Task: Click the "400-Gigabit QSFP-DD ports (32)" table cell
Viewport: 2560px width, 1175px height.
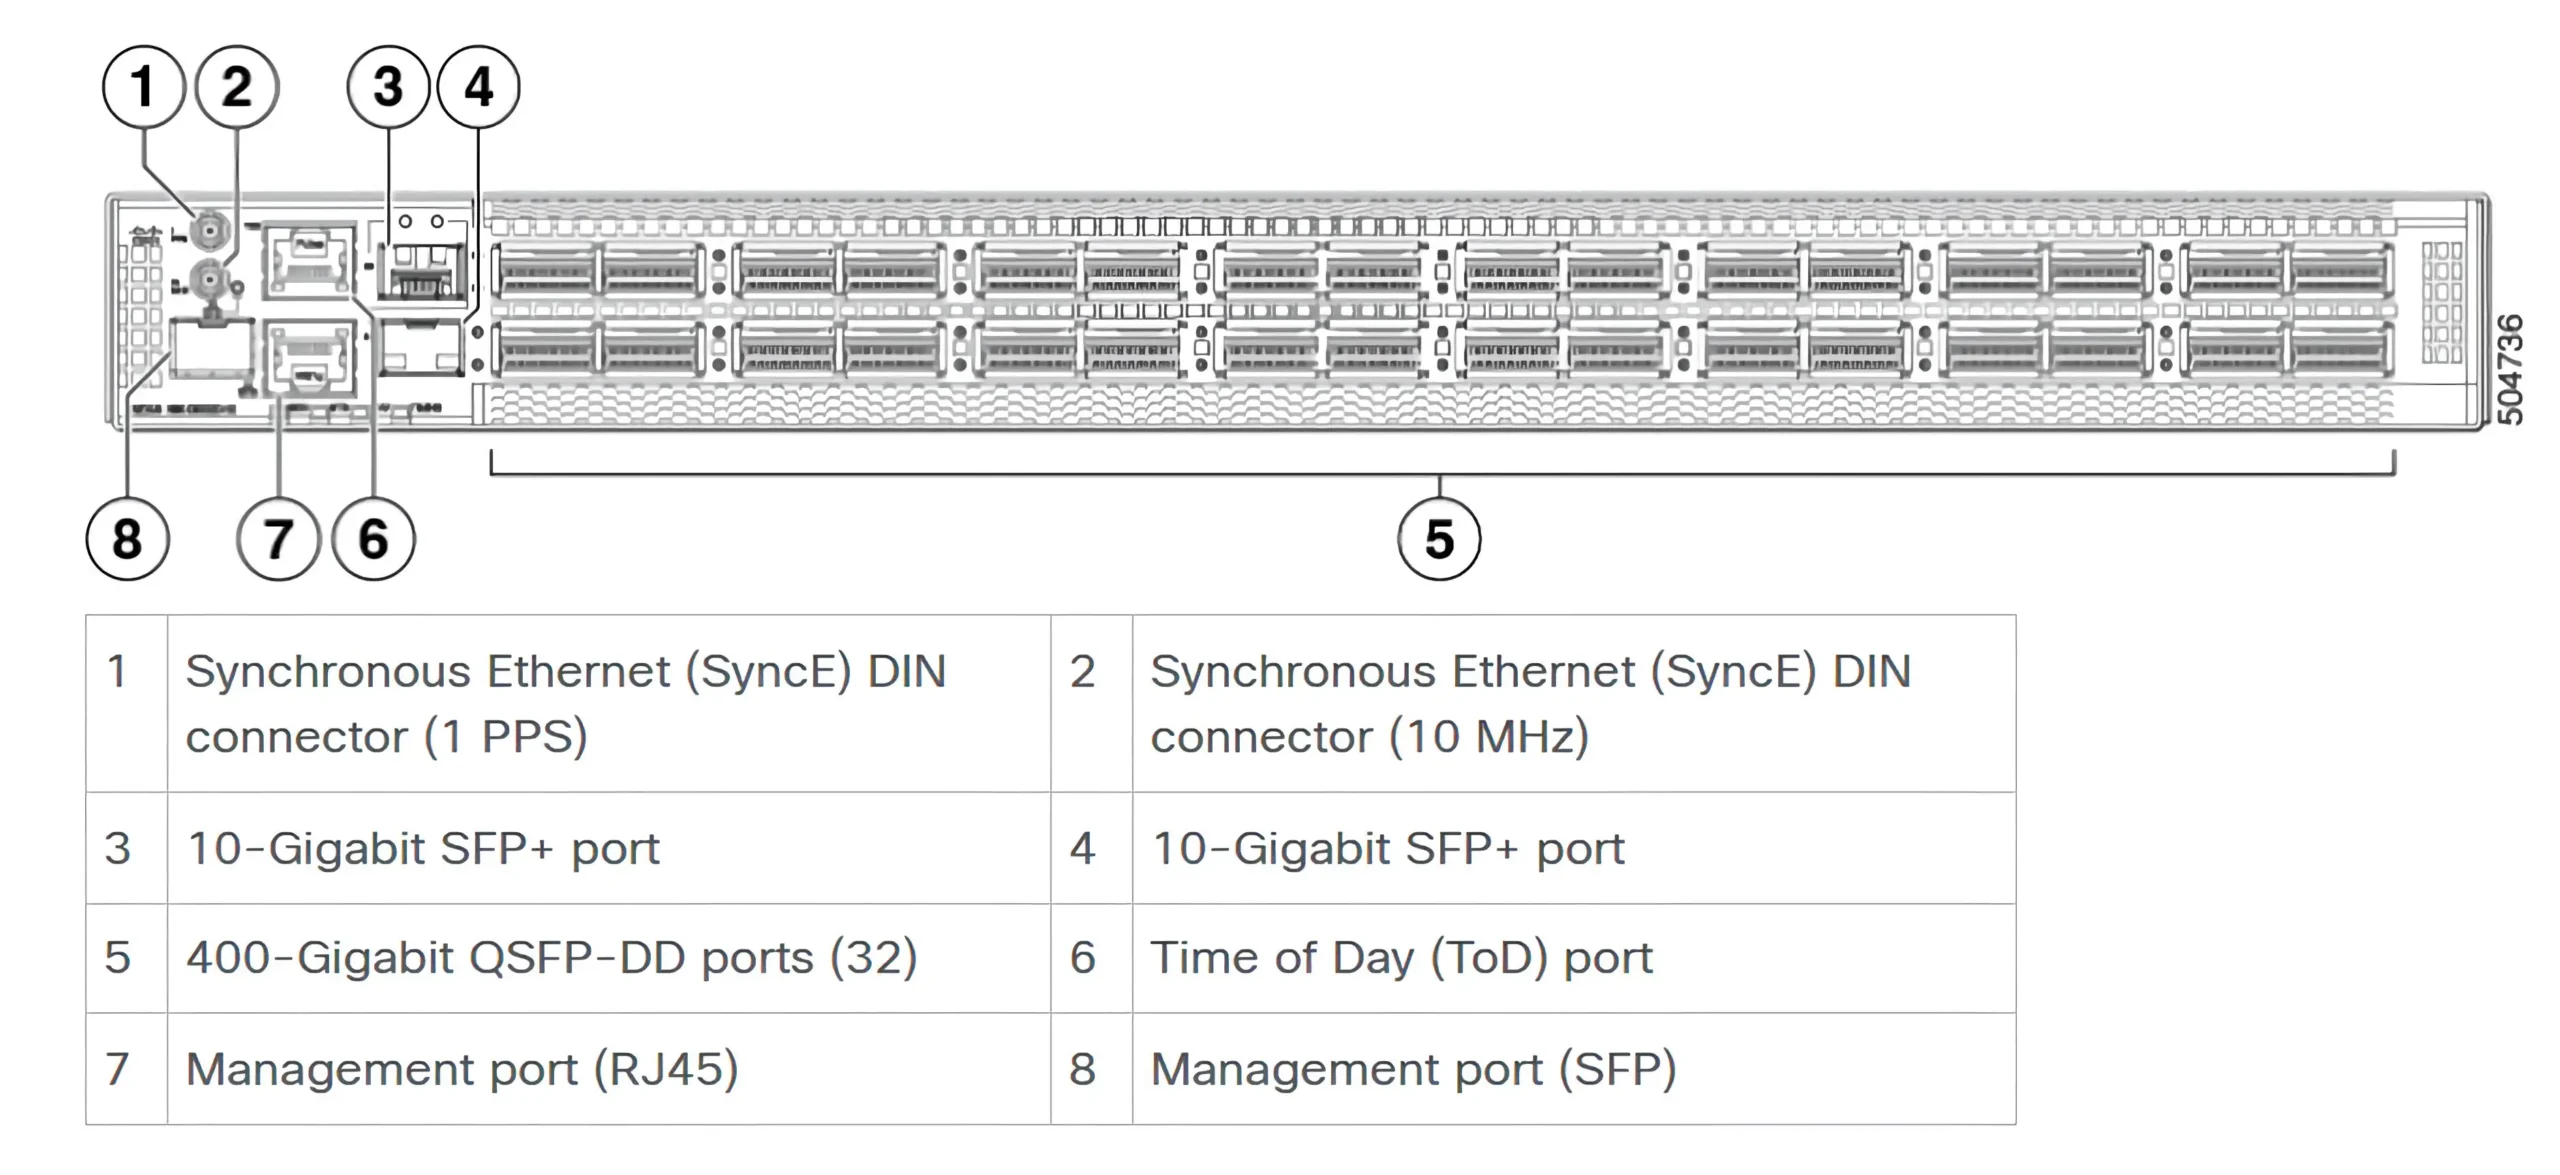Action: coord(551,958)
